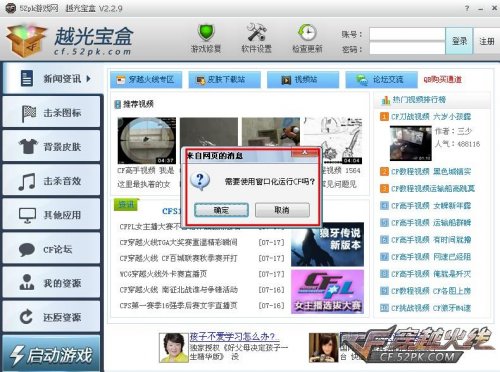Open the 狼牙传说新版本 banner
This screenshot has height=372, width=500.
327,245
